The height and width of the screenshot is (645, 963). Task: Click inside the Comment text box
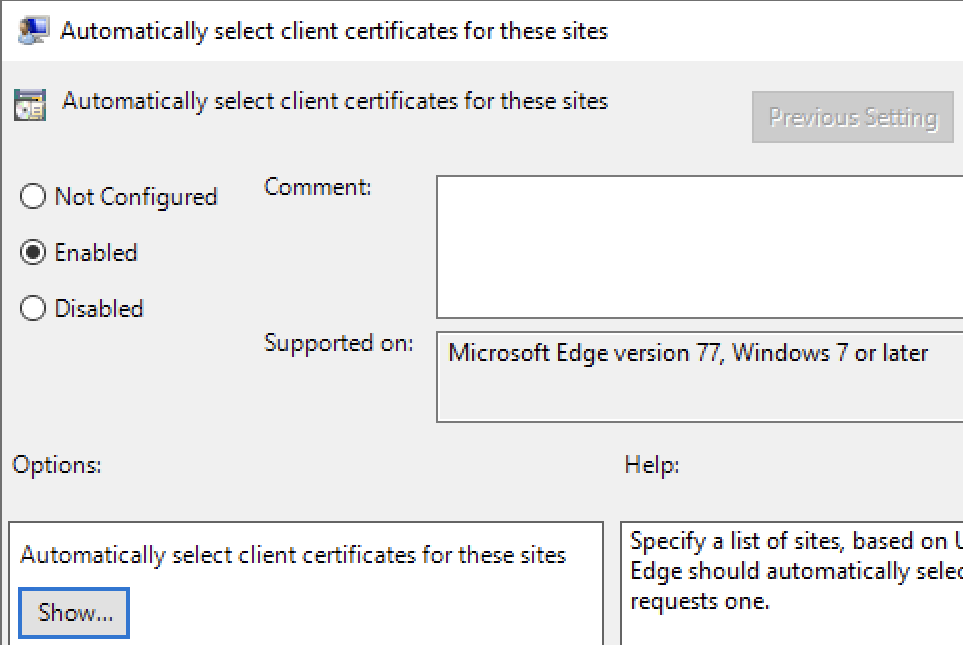point(700,247)
